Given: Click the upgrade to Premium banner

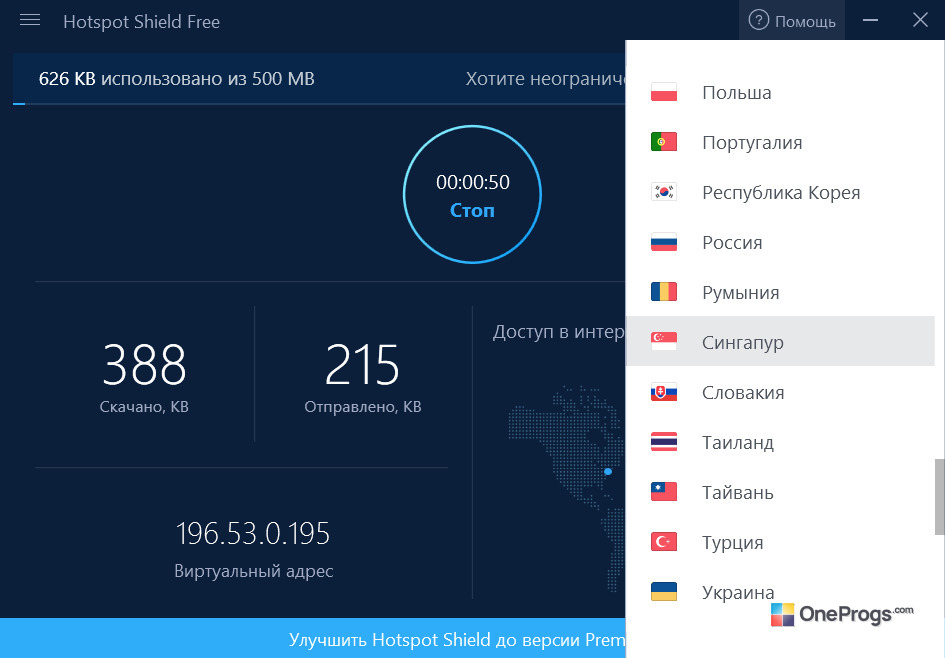Looking at the screenshot, I should click(x=313, y=638).
